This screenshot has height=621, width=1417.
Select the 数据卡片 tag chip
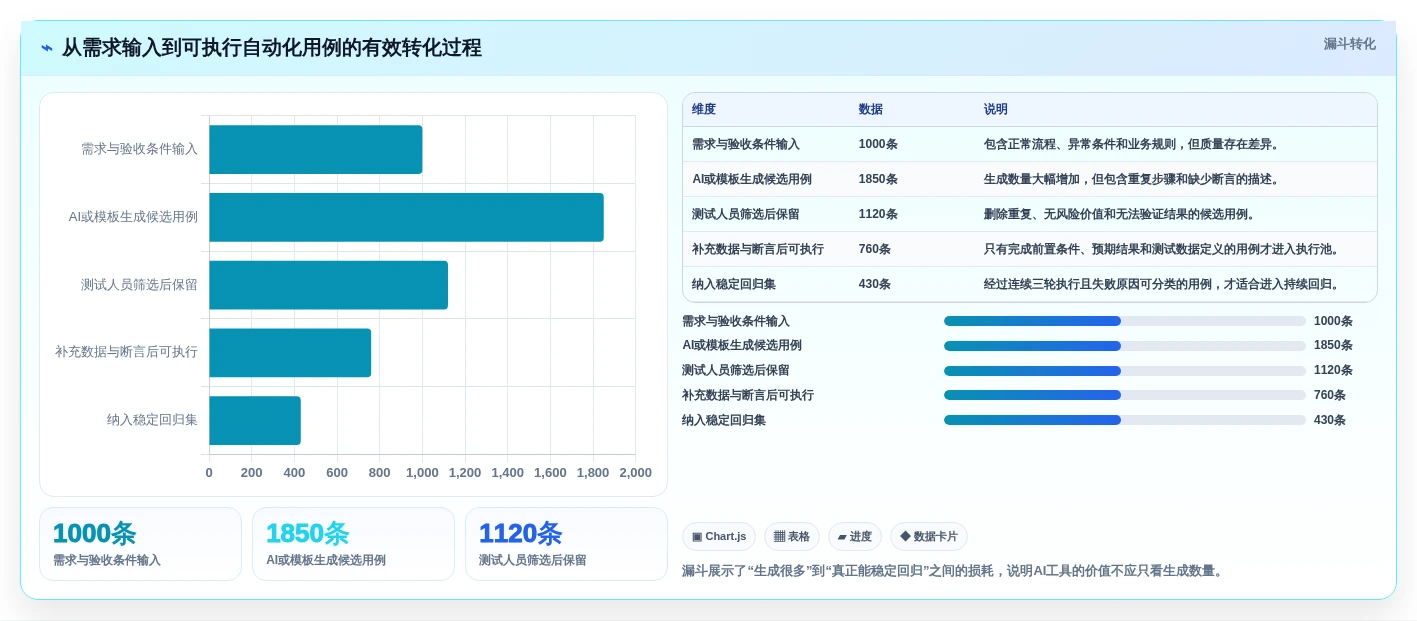pyautogui.click(x=929, y=537)
